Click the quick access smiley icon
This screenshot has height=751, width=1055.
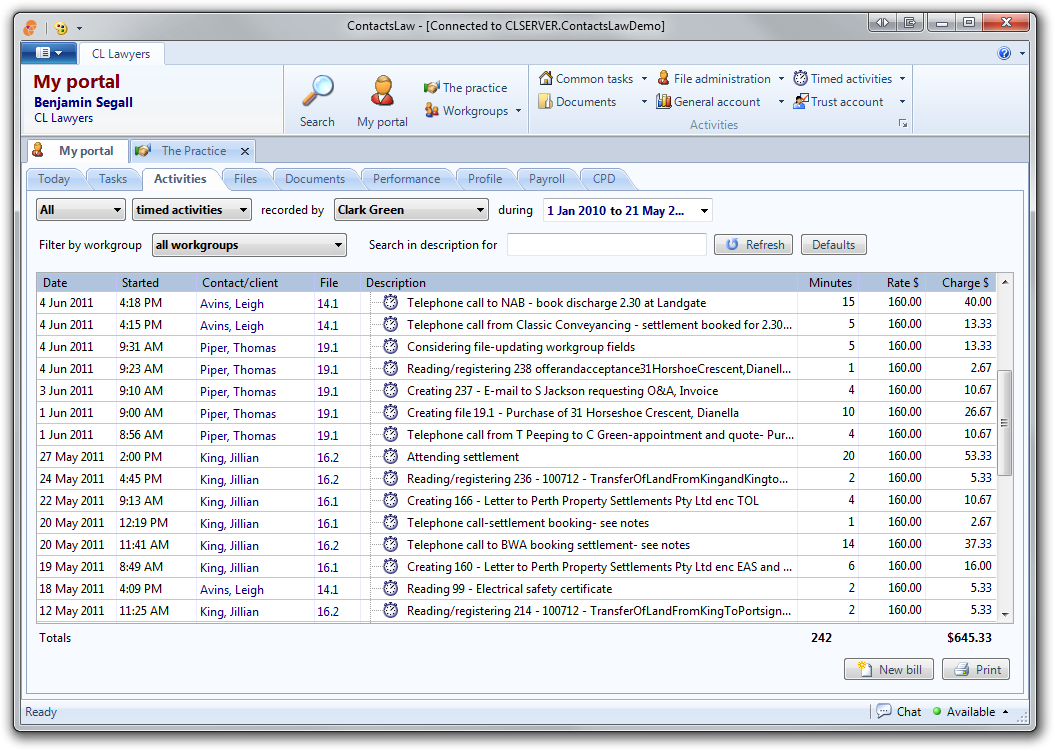point(61,28)
